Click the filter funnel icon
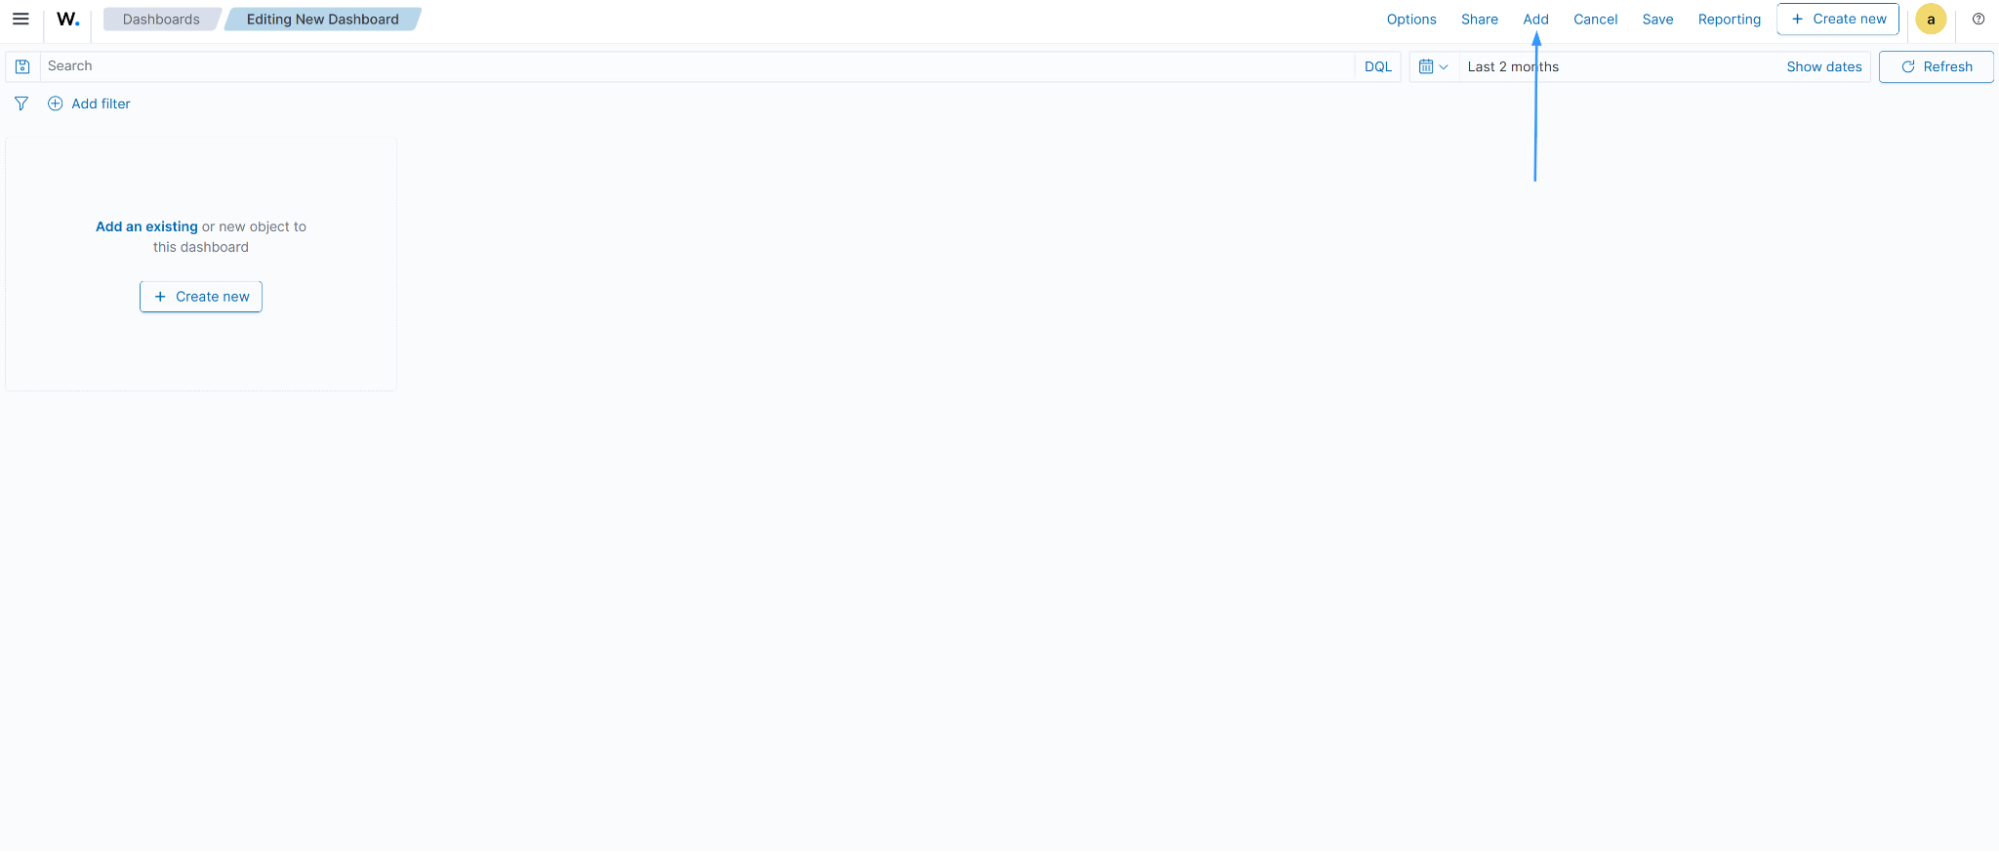This screenshot has width=1999, height=852. click(21, 104)
